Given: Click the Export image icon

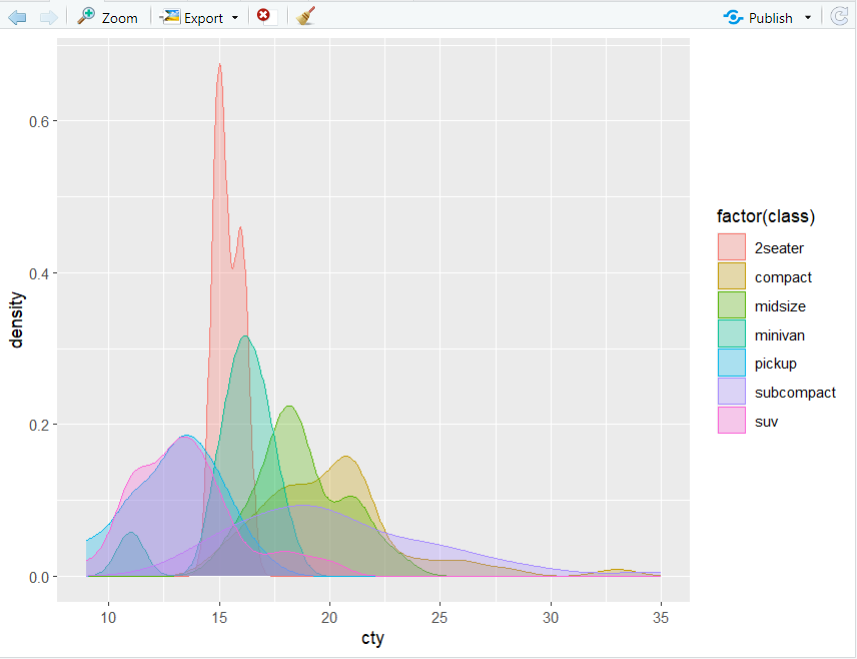Looking at the screenshot, I should (x=169, y=17).
